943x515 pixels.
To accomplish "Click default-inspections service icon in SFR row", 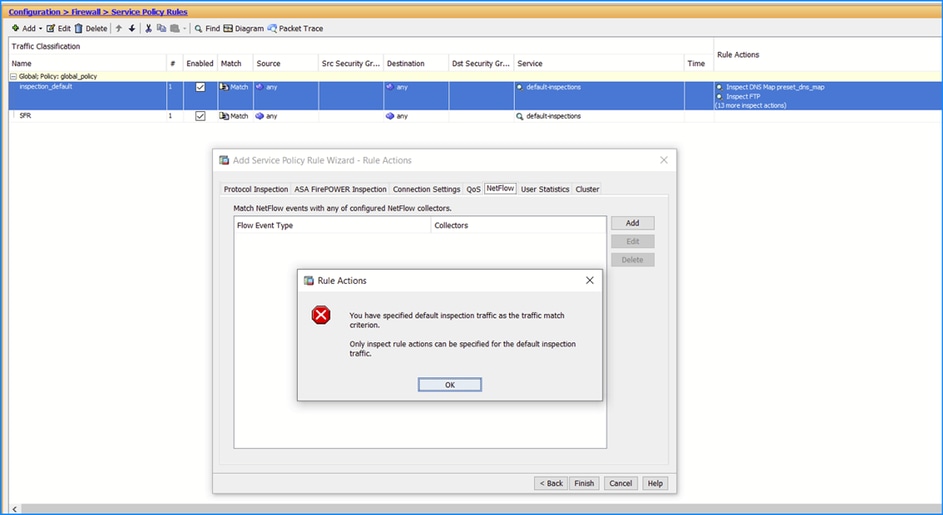I will (520, 116).
